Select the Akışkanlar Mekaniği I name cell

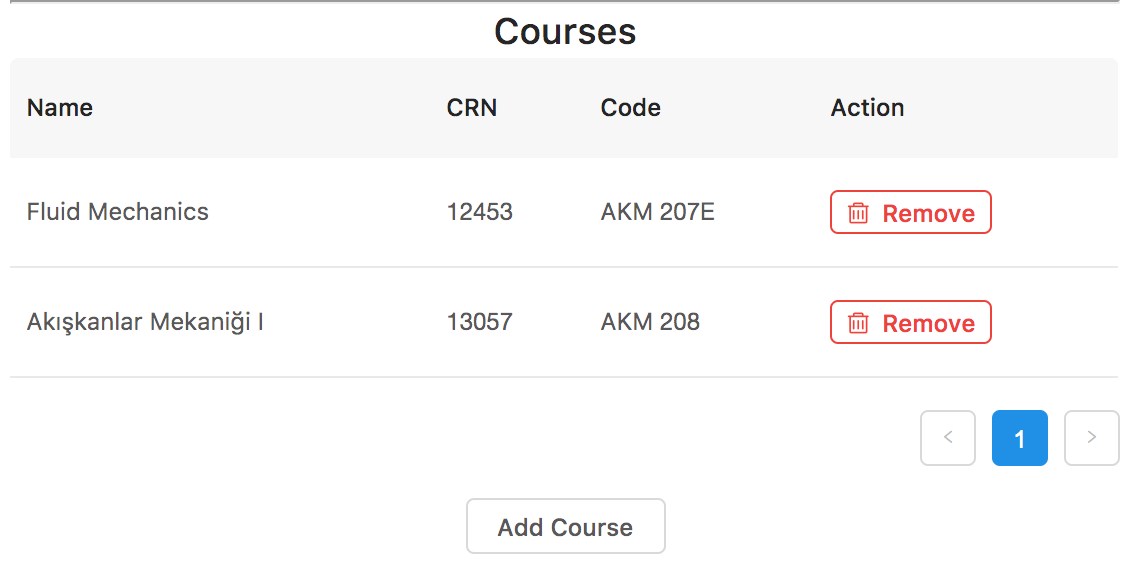tap(145, 322)
